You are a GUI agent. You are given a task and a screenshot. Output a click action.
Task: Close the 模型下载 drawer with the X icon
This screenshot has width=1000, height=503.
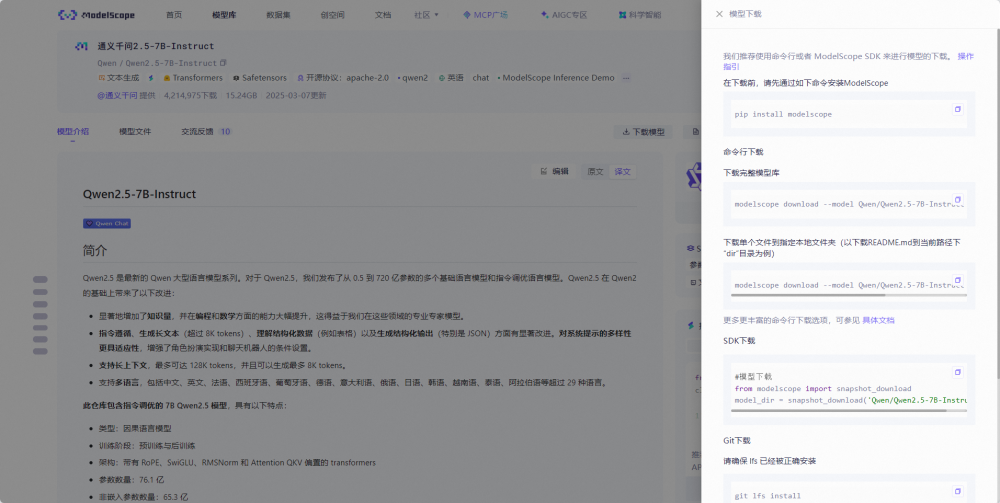pos(719,14)
